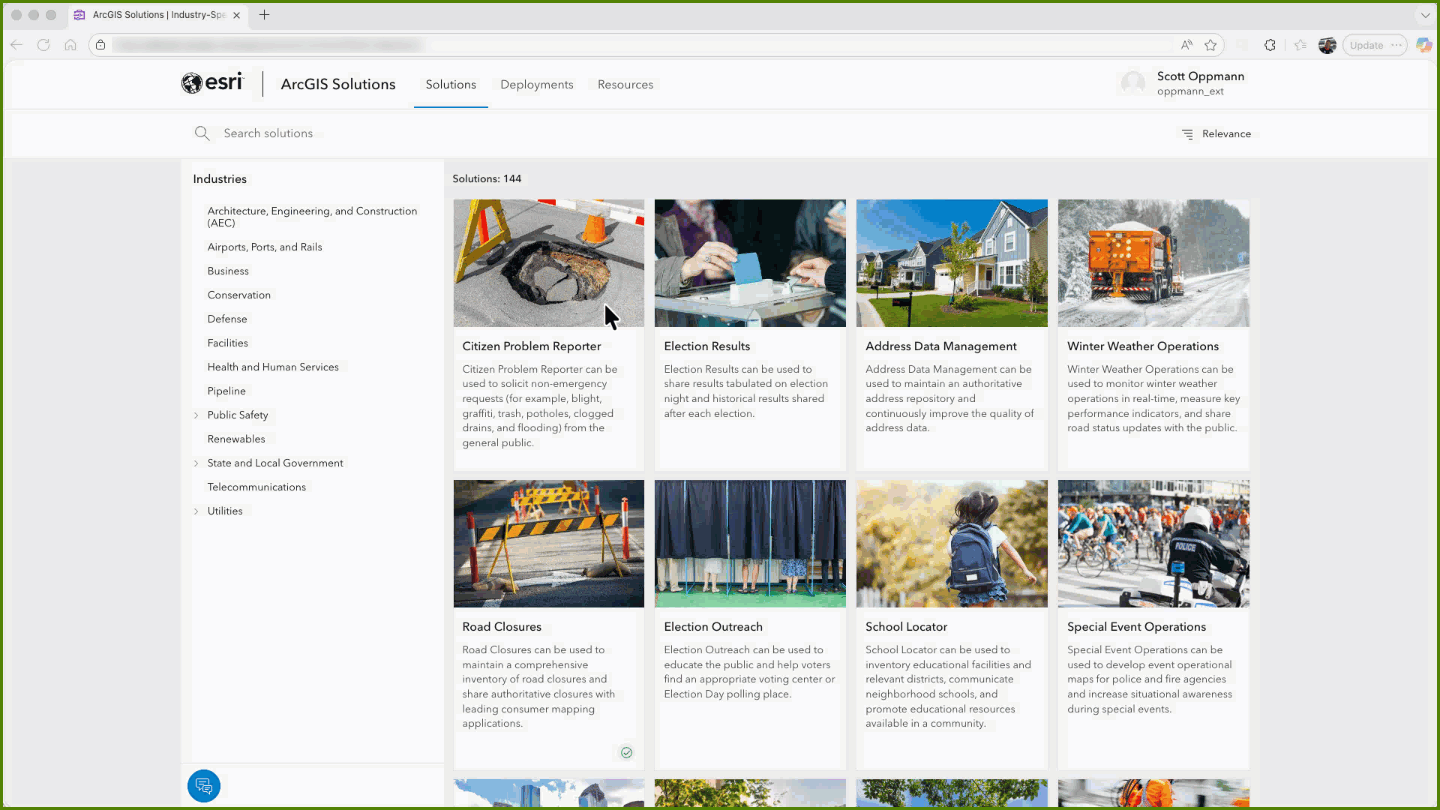Select the Utilities industry label
The image size is (1440, 810).
pos(225,511)
